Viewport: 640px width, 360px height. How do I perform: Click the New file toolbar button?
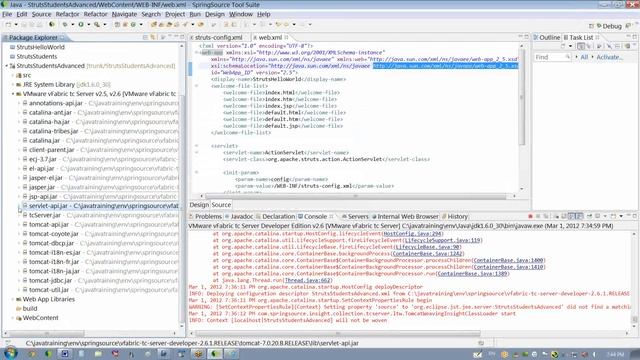pos(8,25)
